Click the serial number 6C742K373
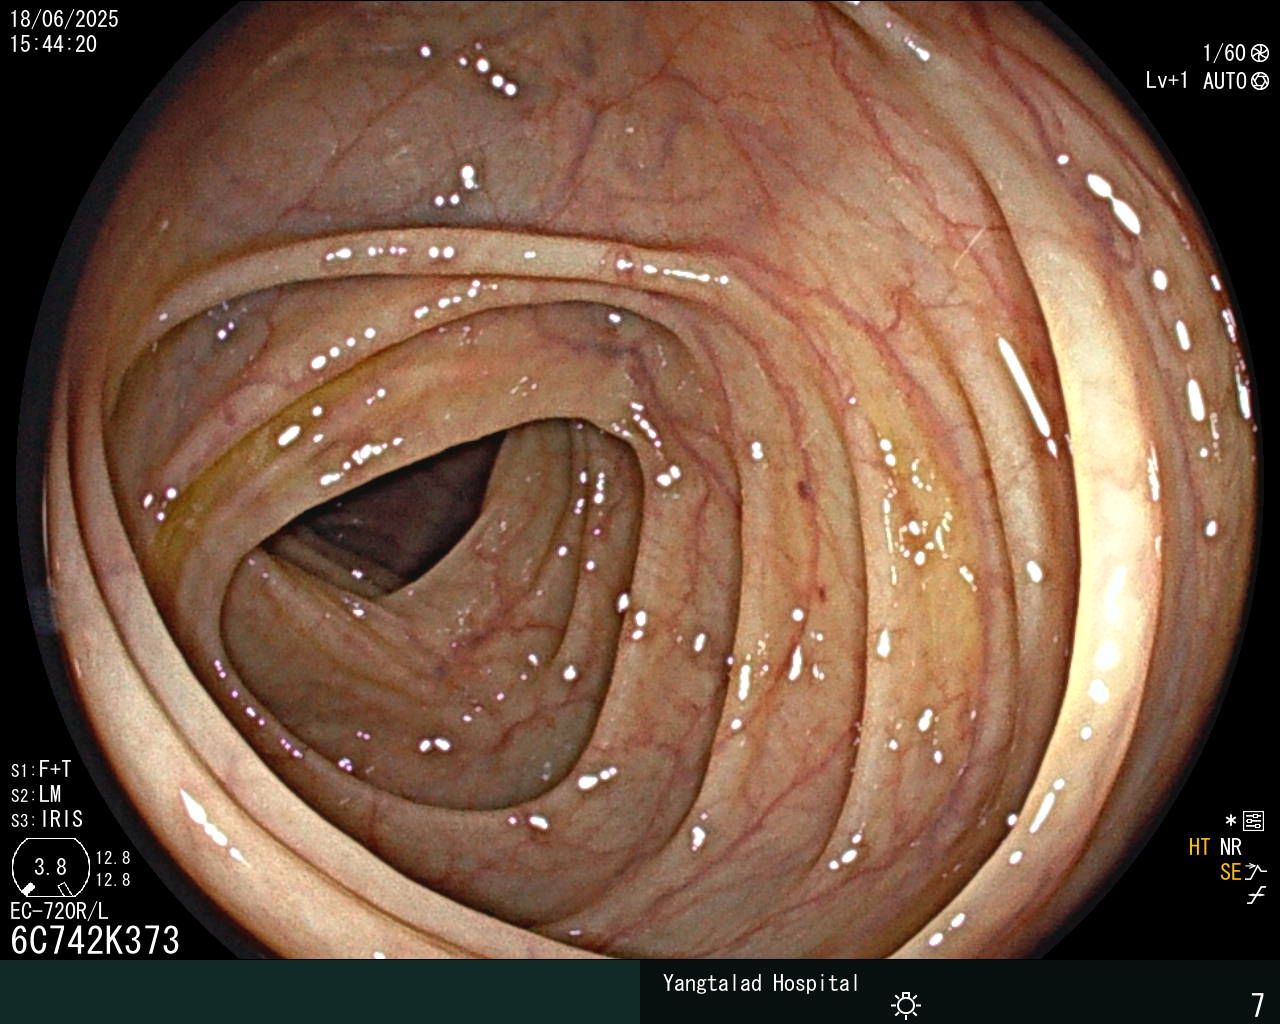 [x=95, y=940]
